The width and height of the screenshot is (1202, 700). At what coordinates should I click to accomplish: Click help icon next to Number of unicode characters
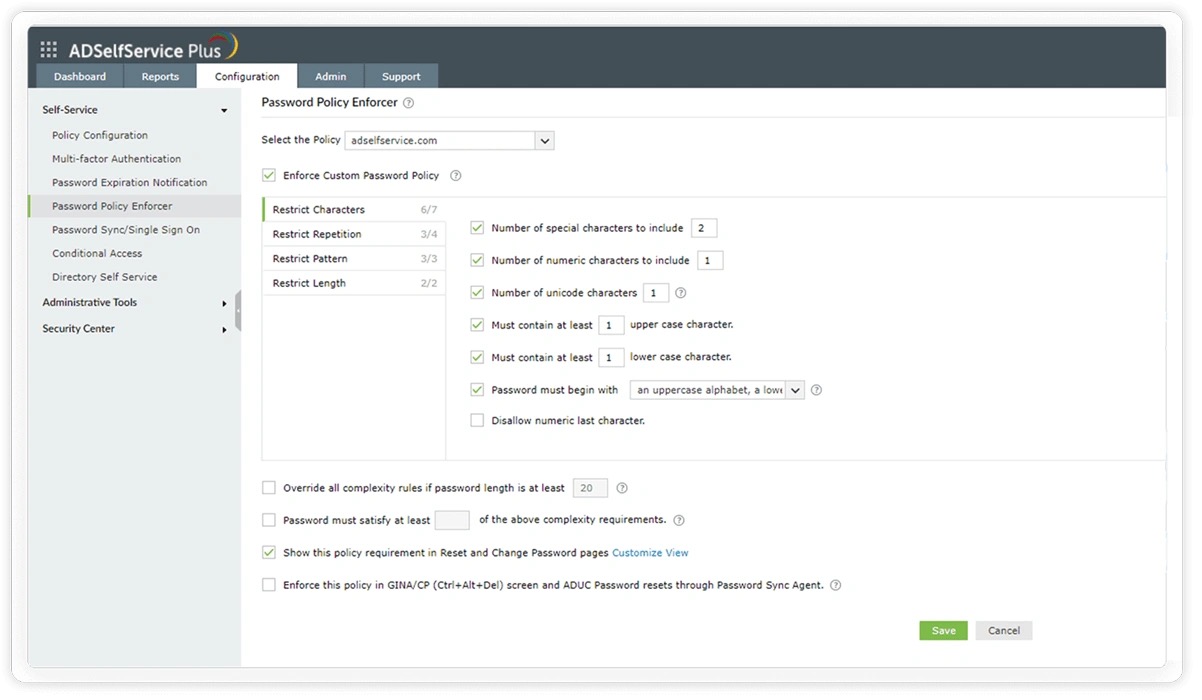click(681, 293)
